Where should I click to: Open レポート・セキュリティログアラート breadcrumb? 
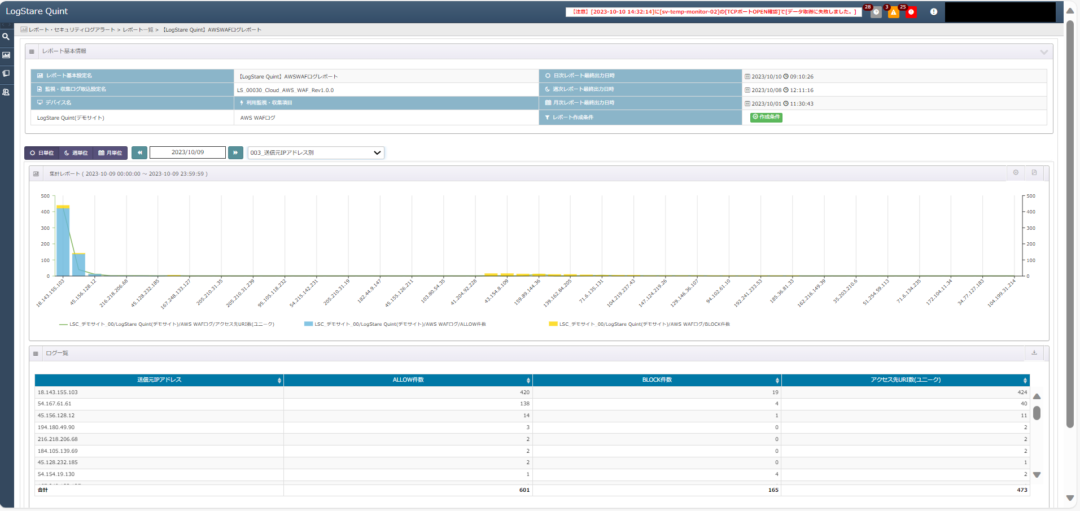coord(71,30)
